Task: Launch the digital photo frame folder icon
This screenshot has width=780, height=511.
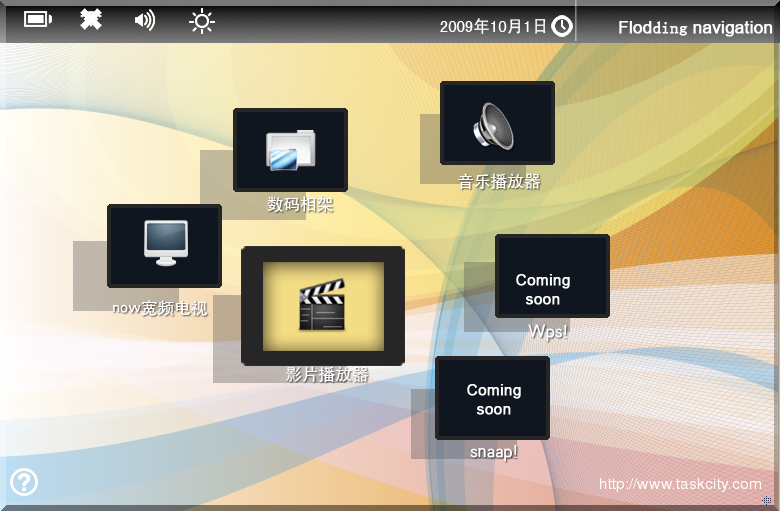Action: coord(290,150)
